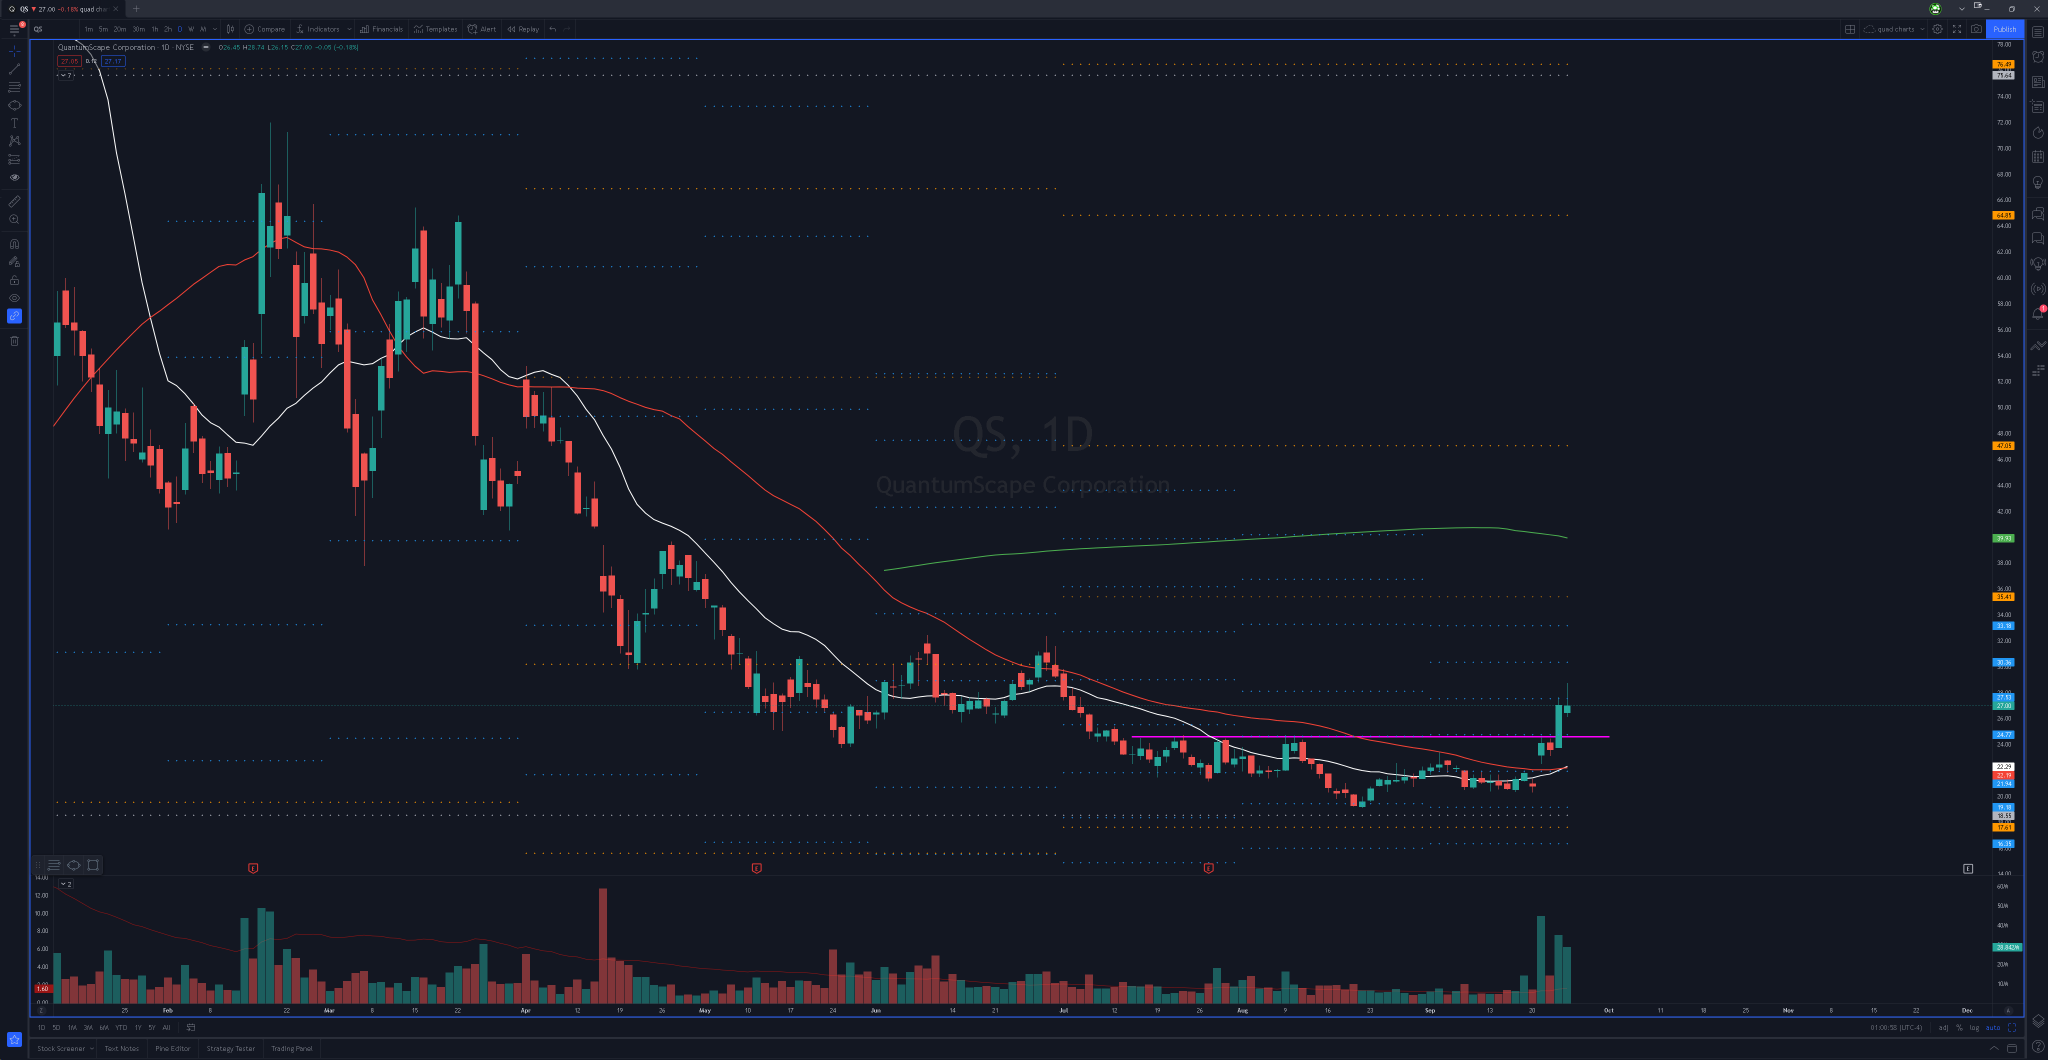Open the notifications bell in right sidebar
Screen dimensions: 2048x1060
tap(2037, 314)
